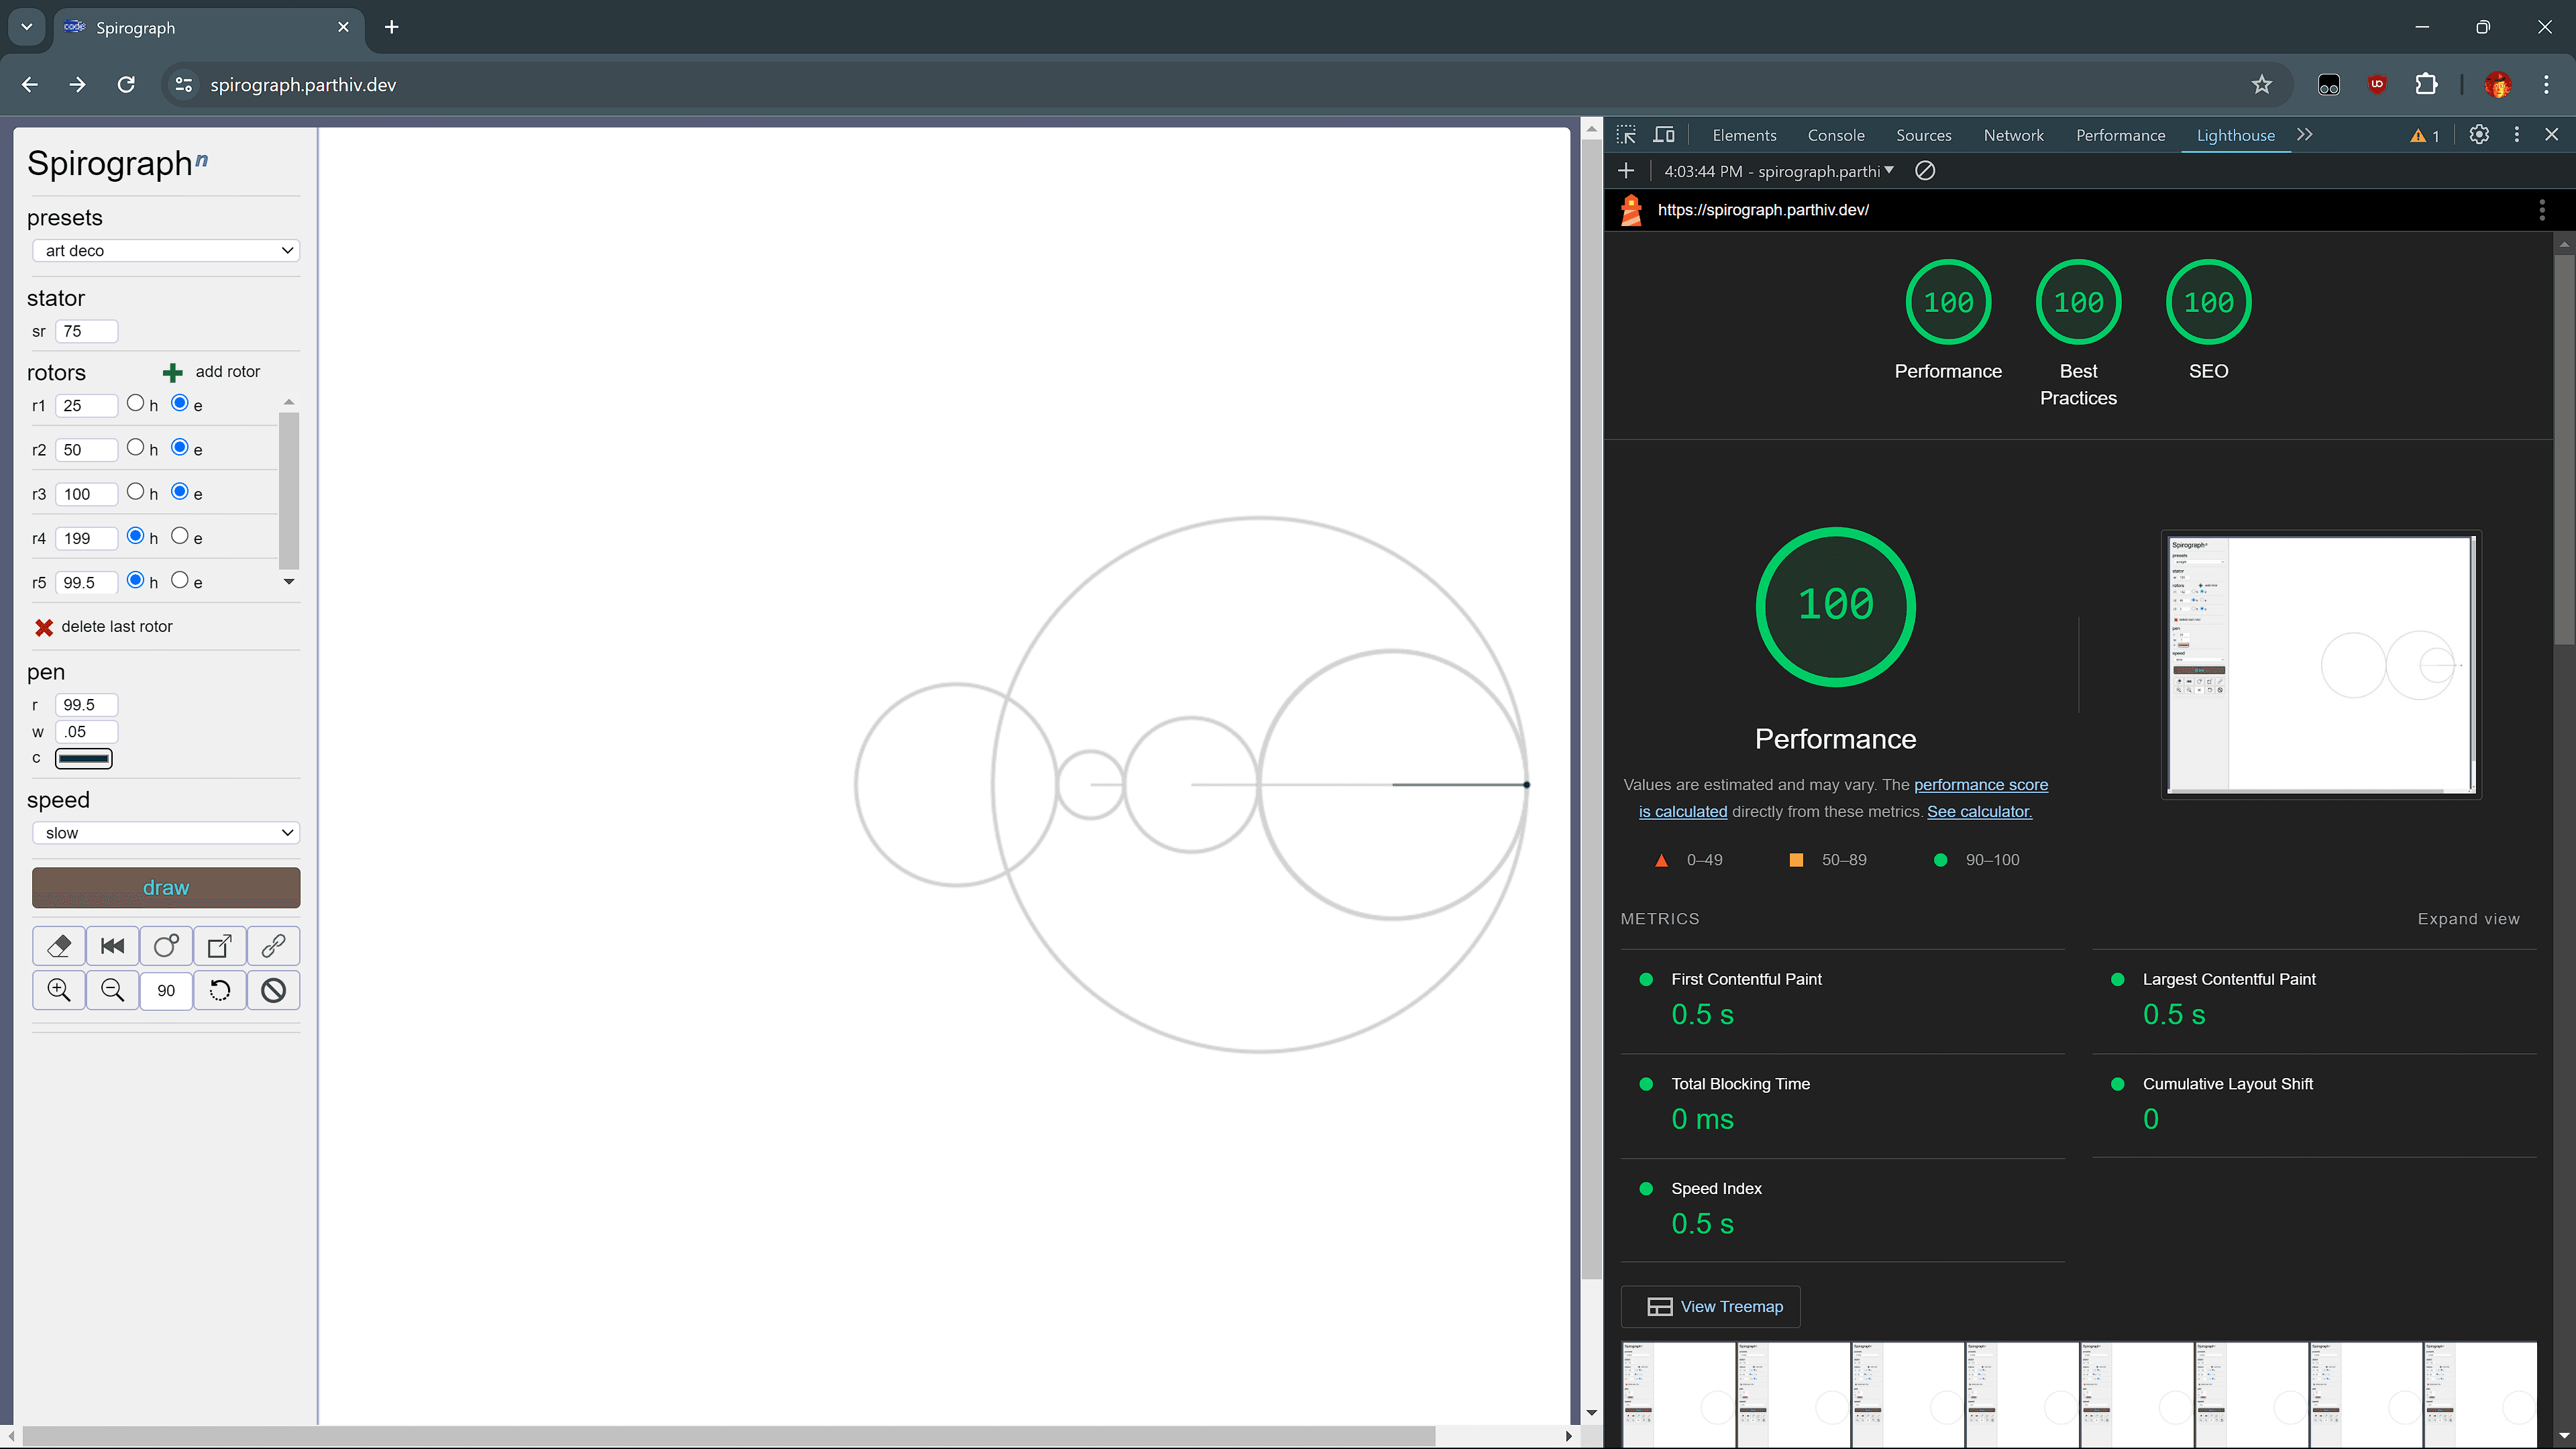Open the Lighthouse report selector dropdown

[x=1779, y=171]
